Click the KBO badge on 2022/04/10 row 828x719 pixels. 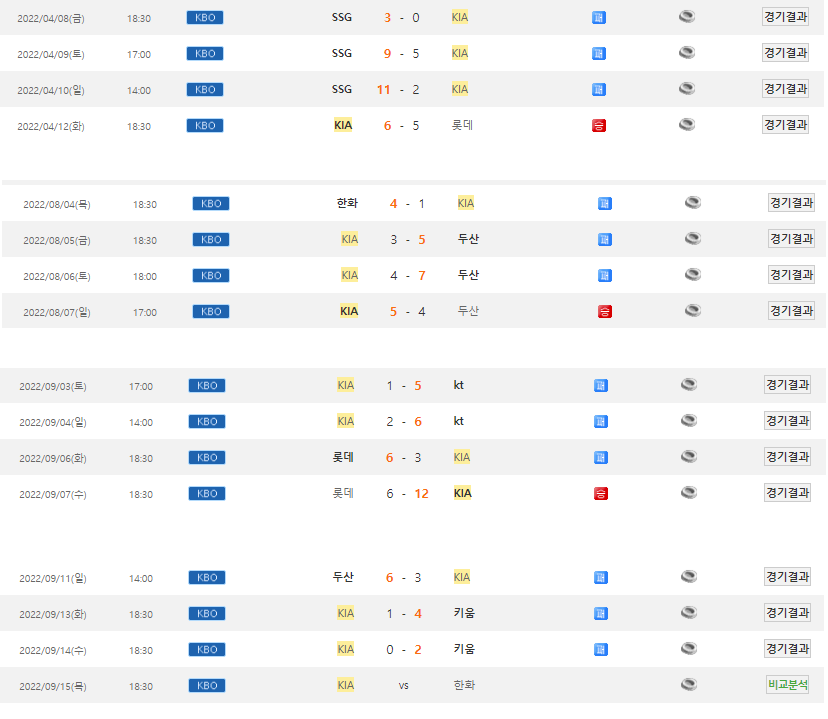pos(205,90)
